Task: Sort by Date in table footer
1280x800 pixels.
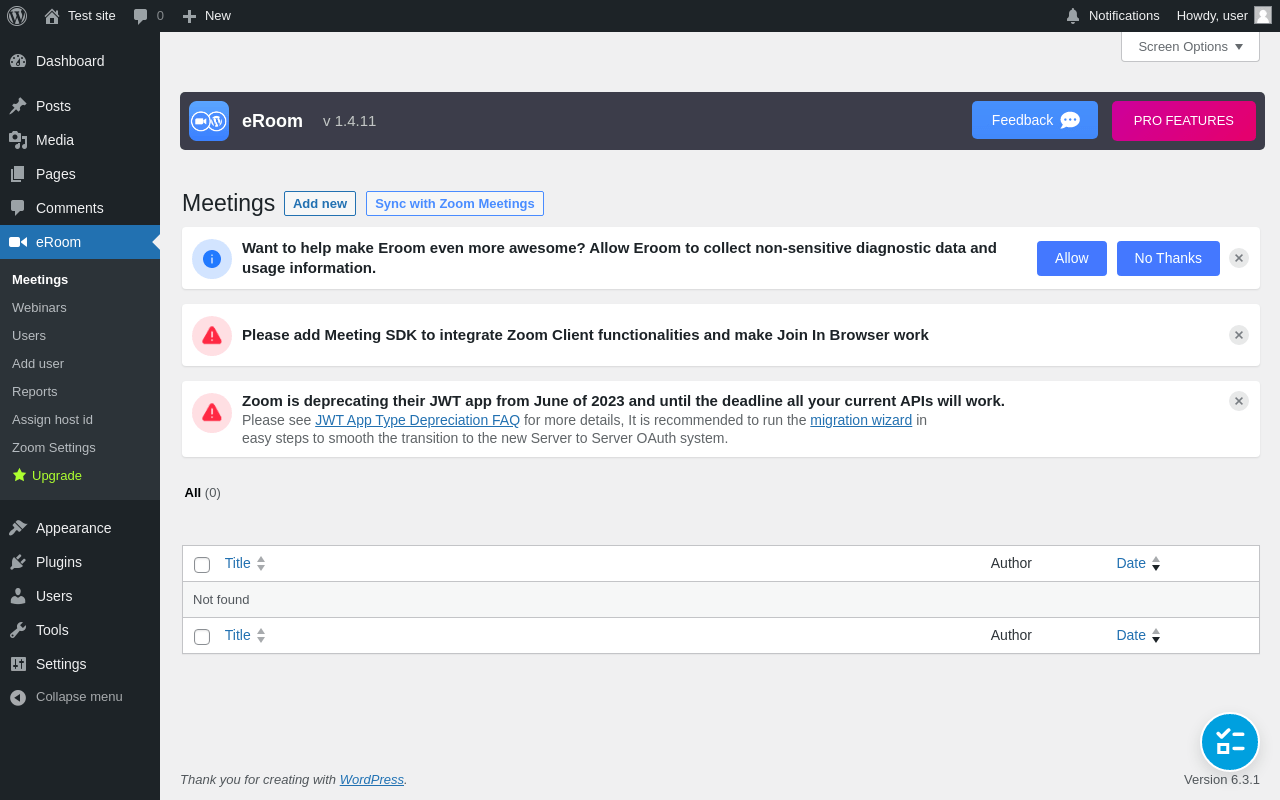Action: click(x=1138, y=635)
